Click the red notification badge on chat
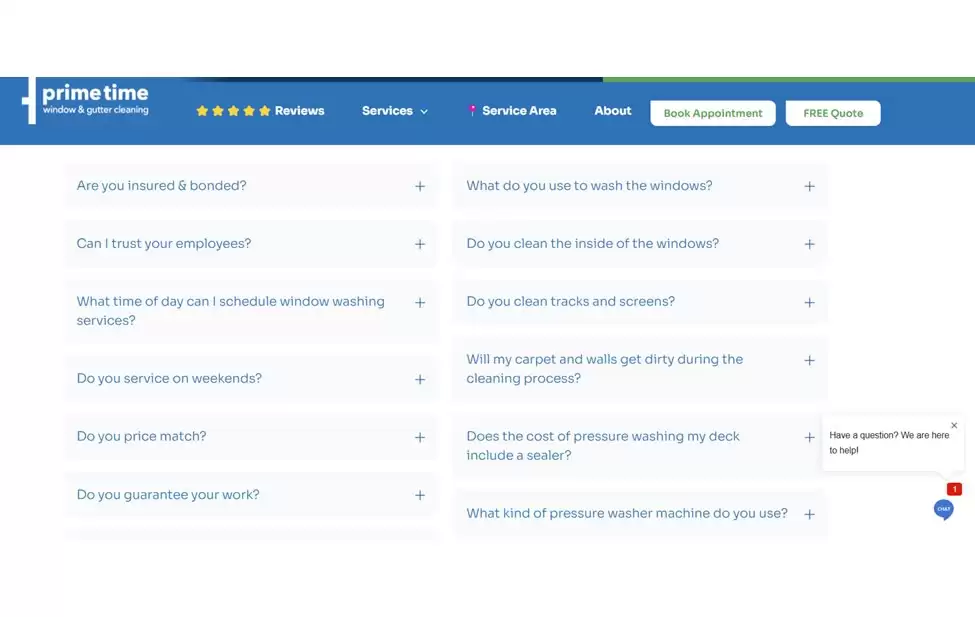The image size is (975, 617). [x=953, y=488]
